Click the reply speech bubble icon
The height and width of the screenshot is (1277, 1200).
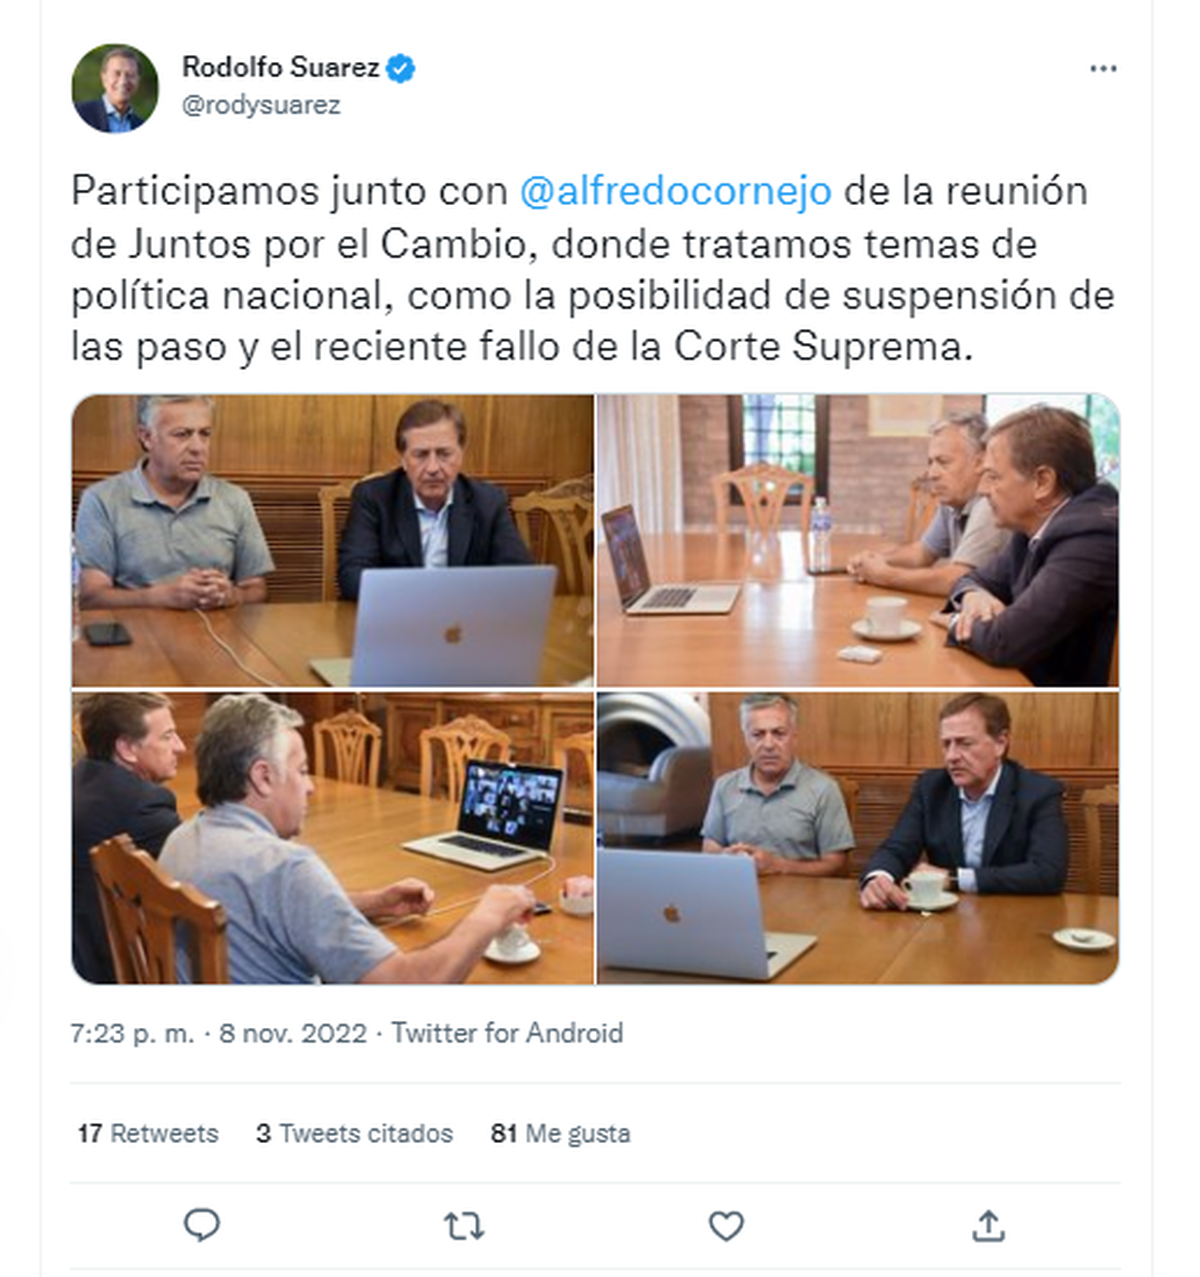point(202,1225)
